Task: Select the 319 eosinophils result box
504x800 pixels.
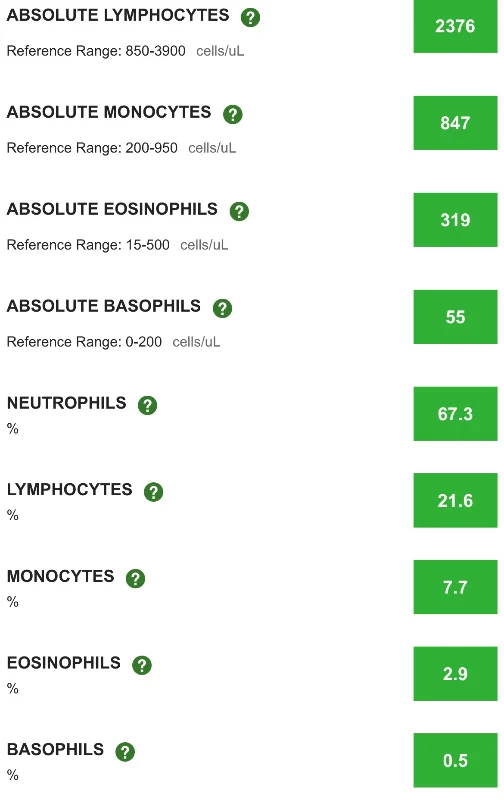Action: (455, 220)
